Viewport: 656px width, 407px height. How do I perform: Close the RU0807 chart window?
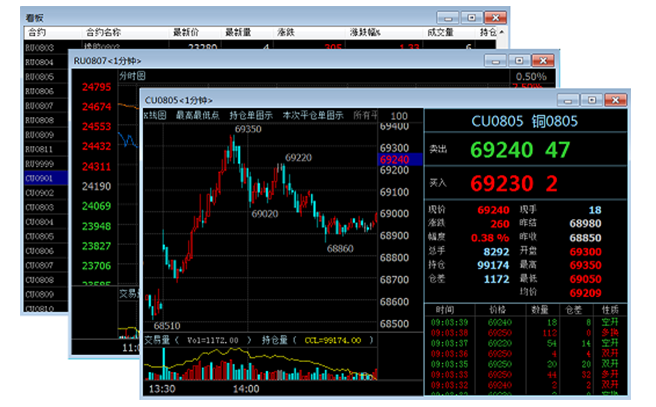click(541, 60)
